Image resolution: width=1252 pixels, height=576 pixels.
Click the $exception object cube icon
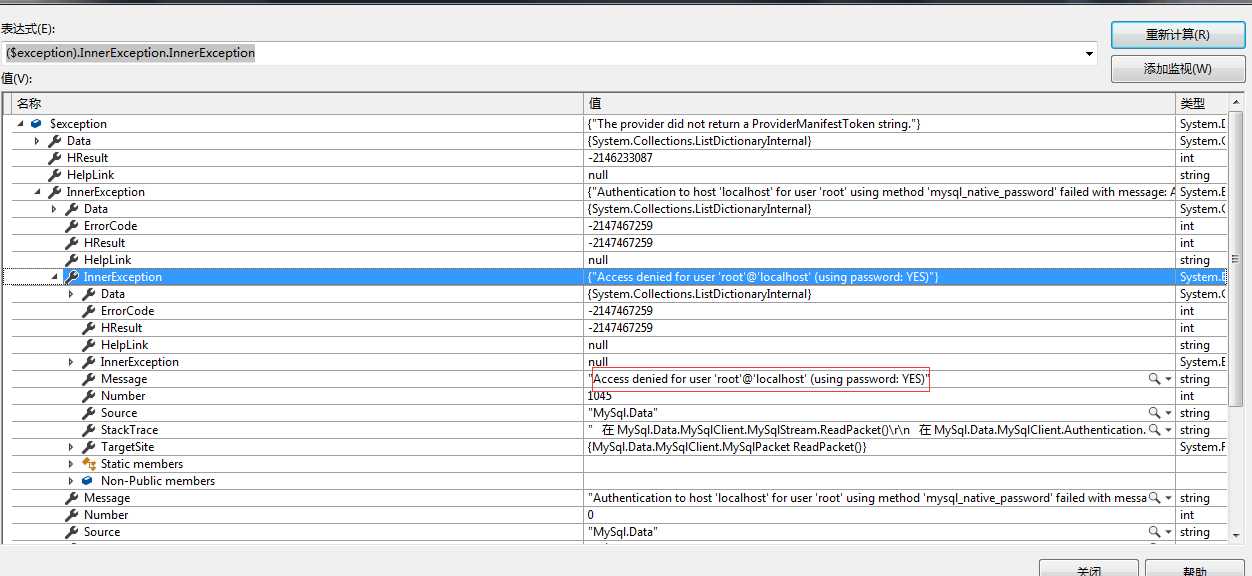click(x=36, y=124)
